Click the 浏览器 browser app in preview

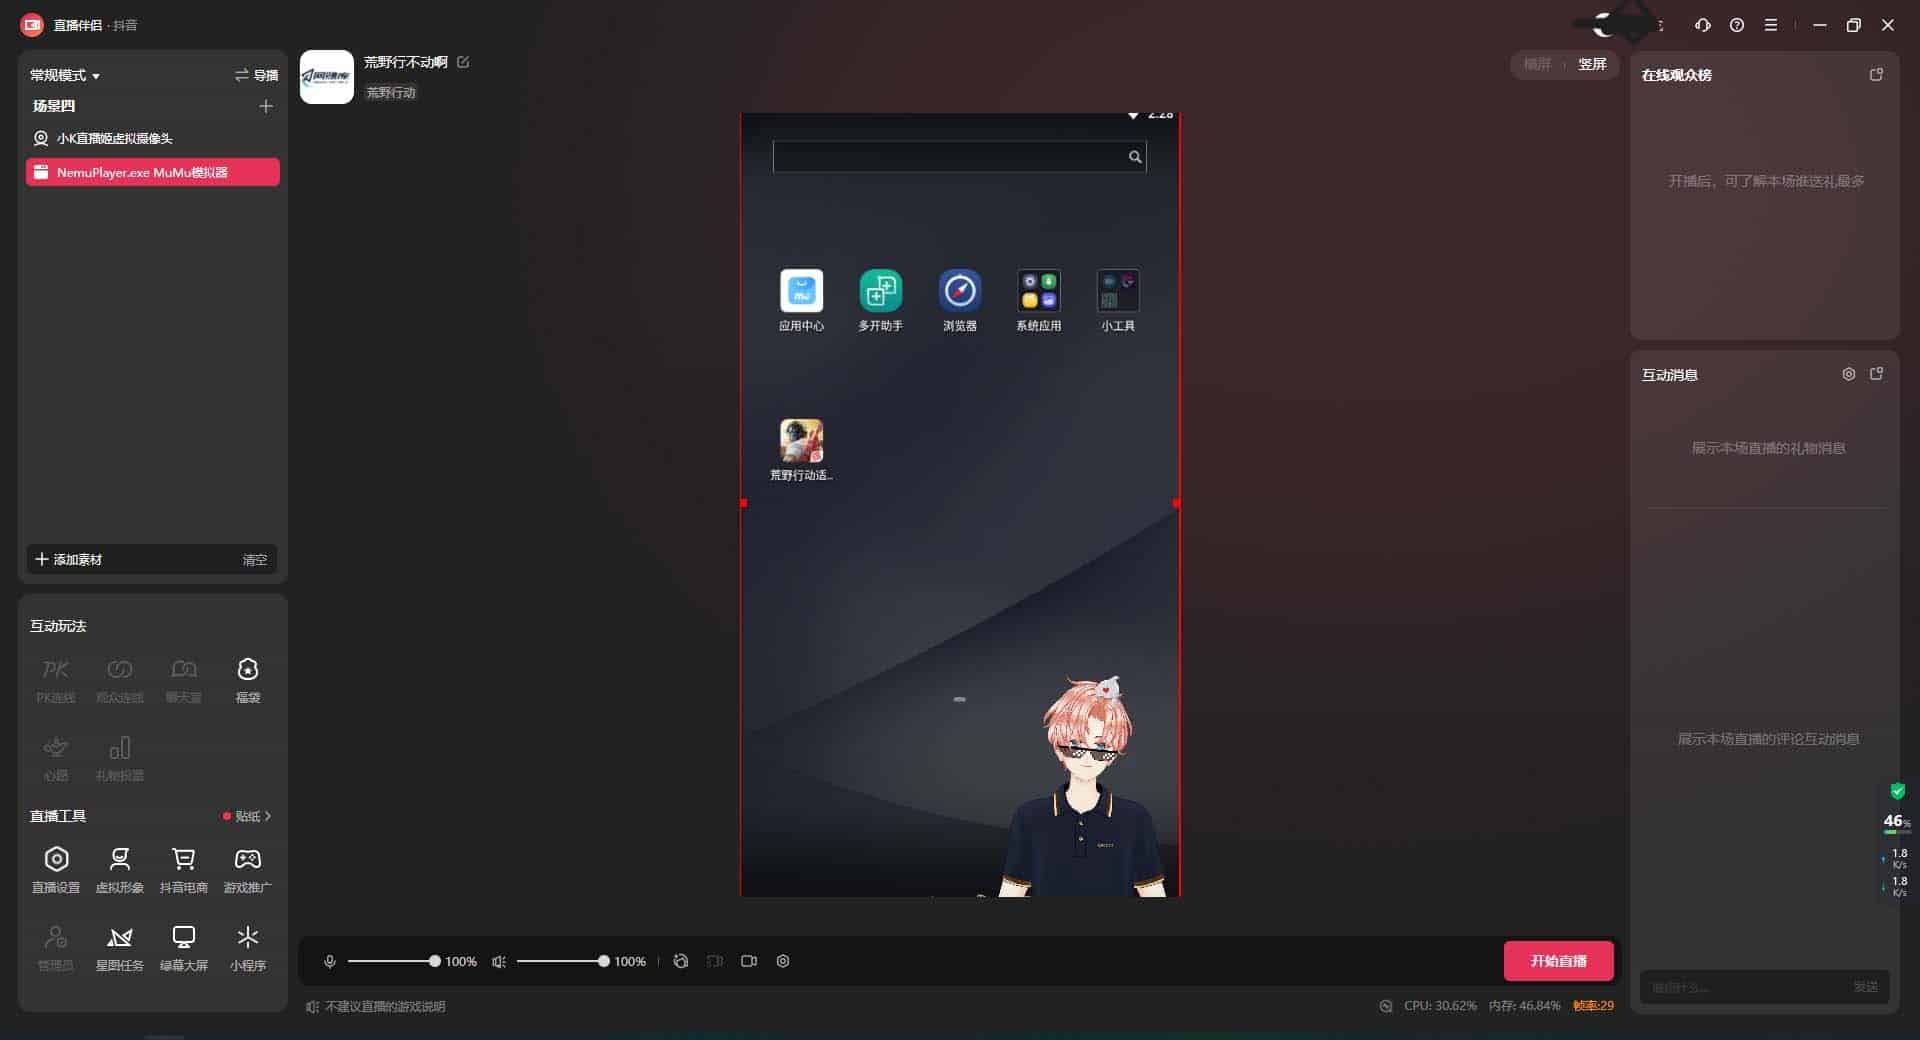click(x=960, y=300)
